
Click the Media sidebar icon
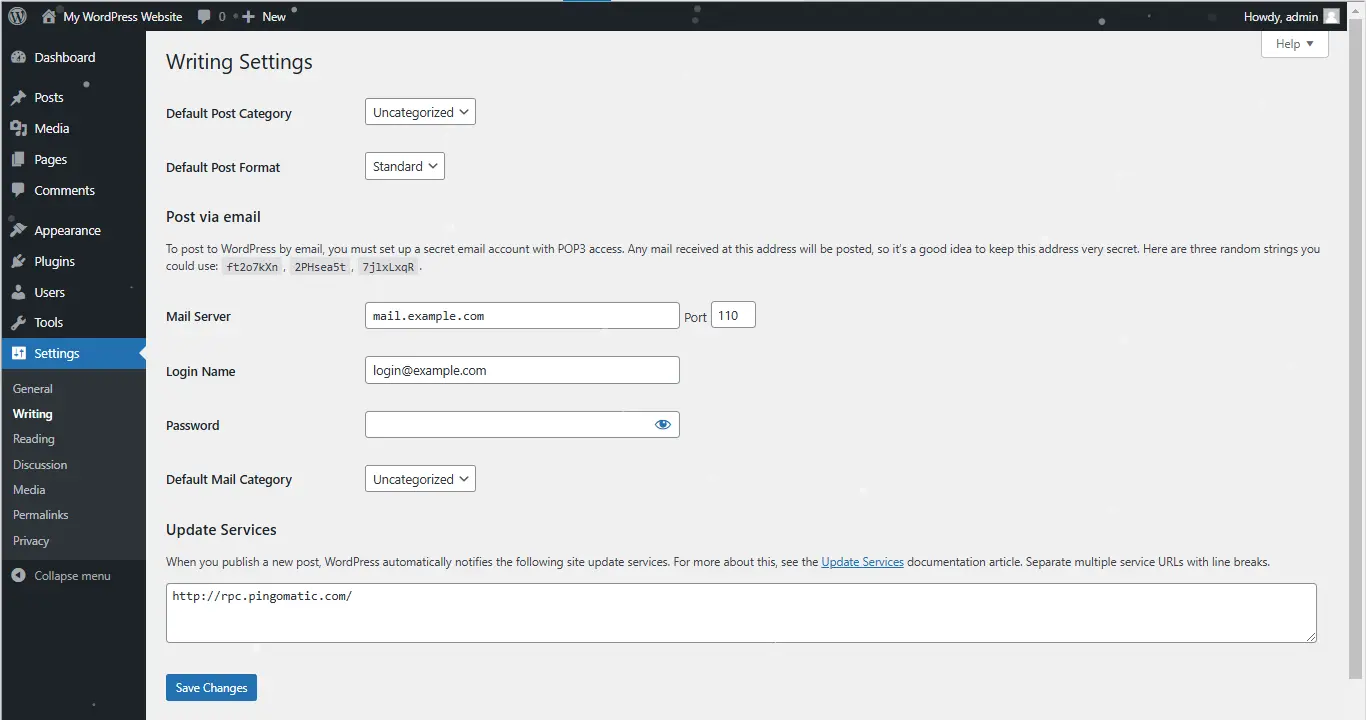tap(18, 128)
